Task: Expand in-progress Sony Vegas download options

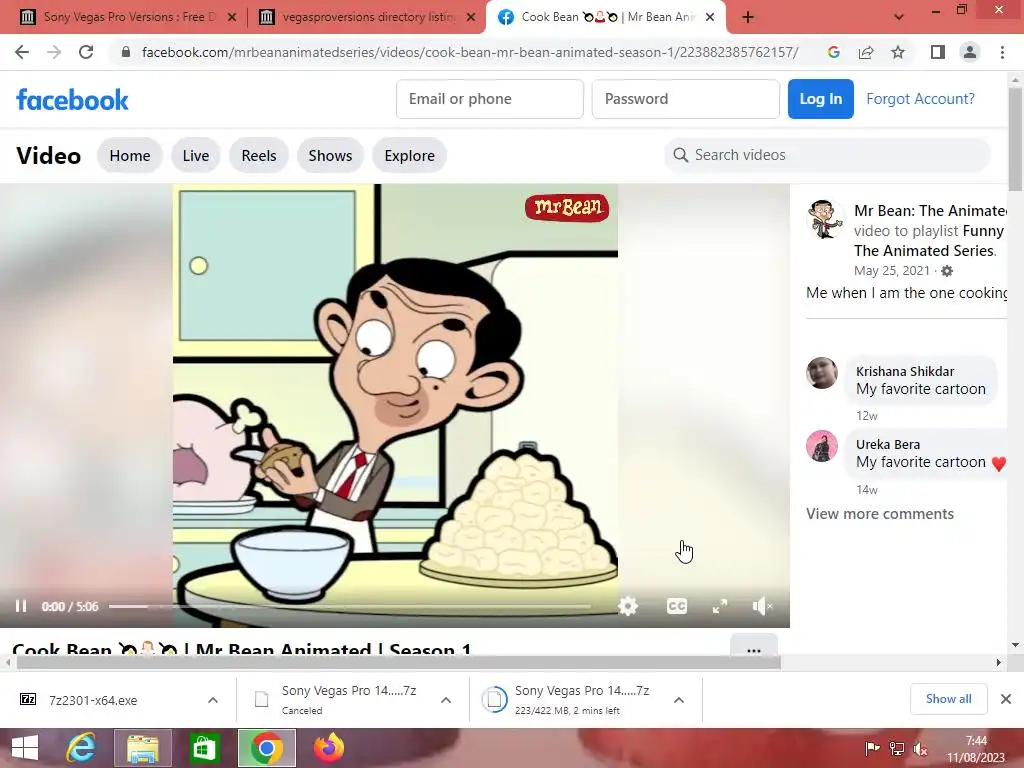Action: (x=679, y=700)
